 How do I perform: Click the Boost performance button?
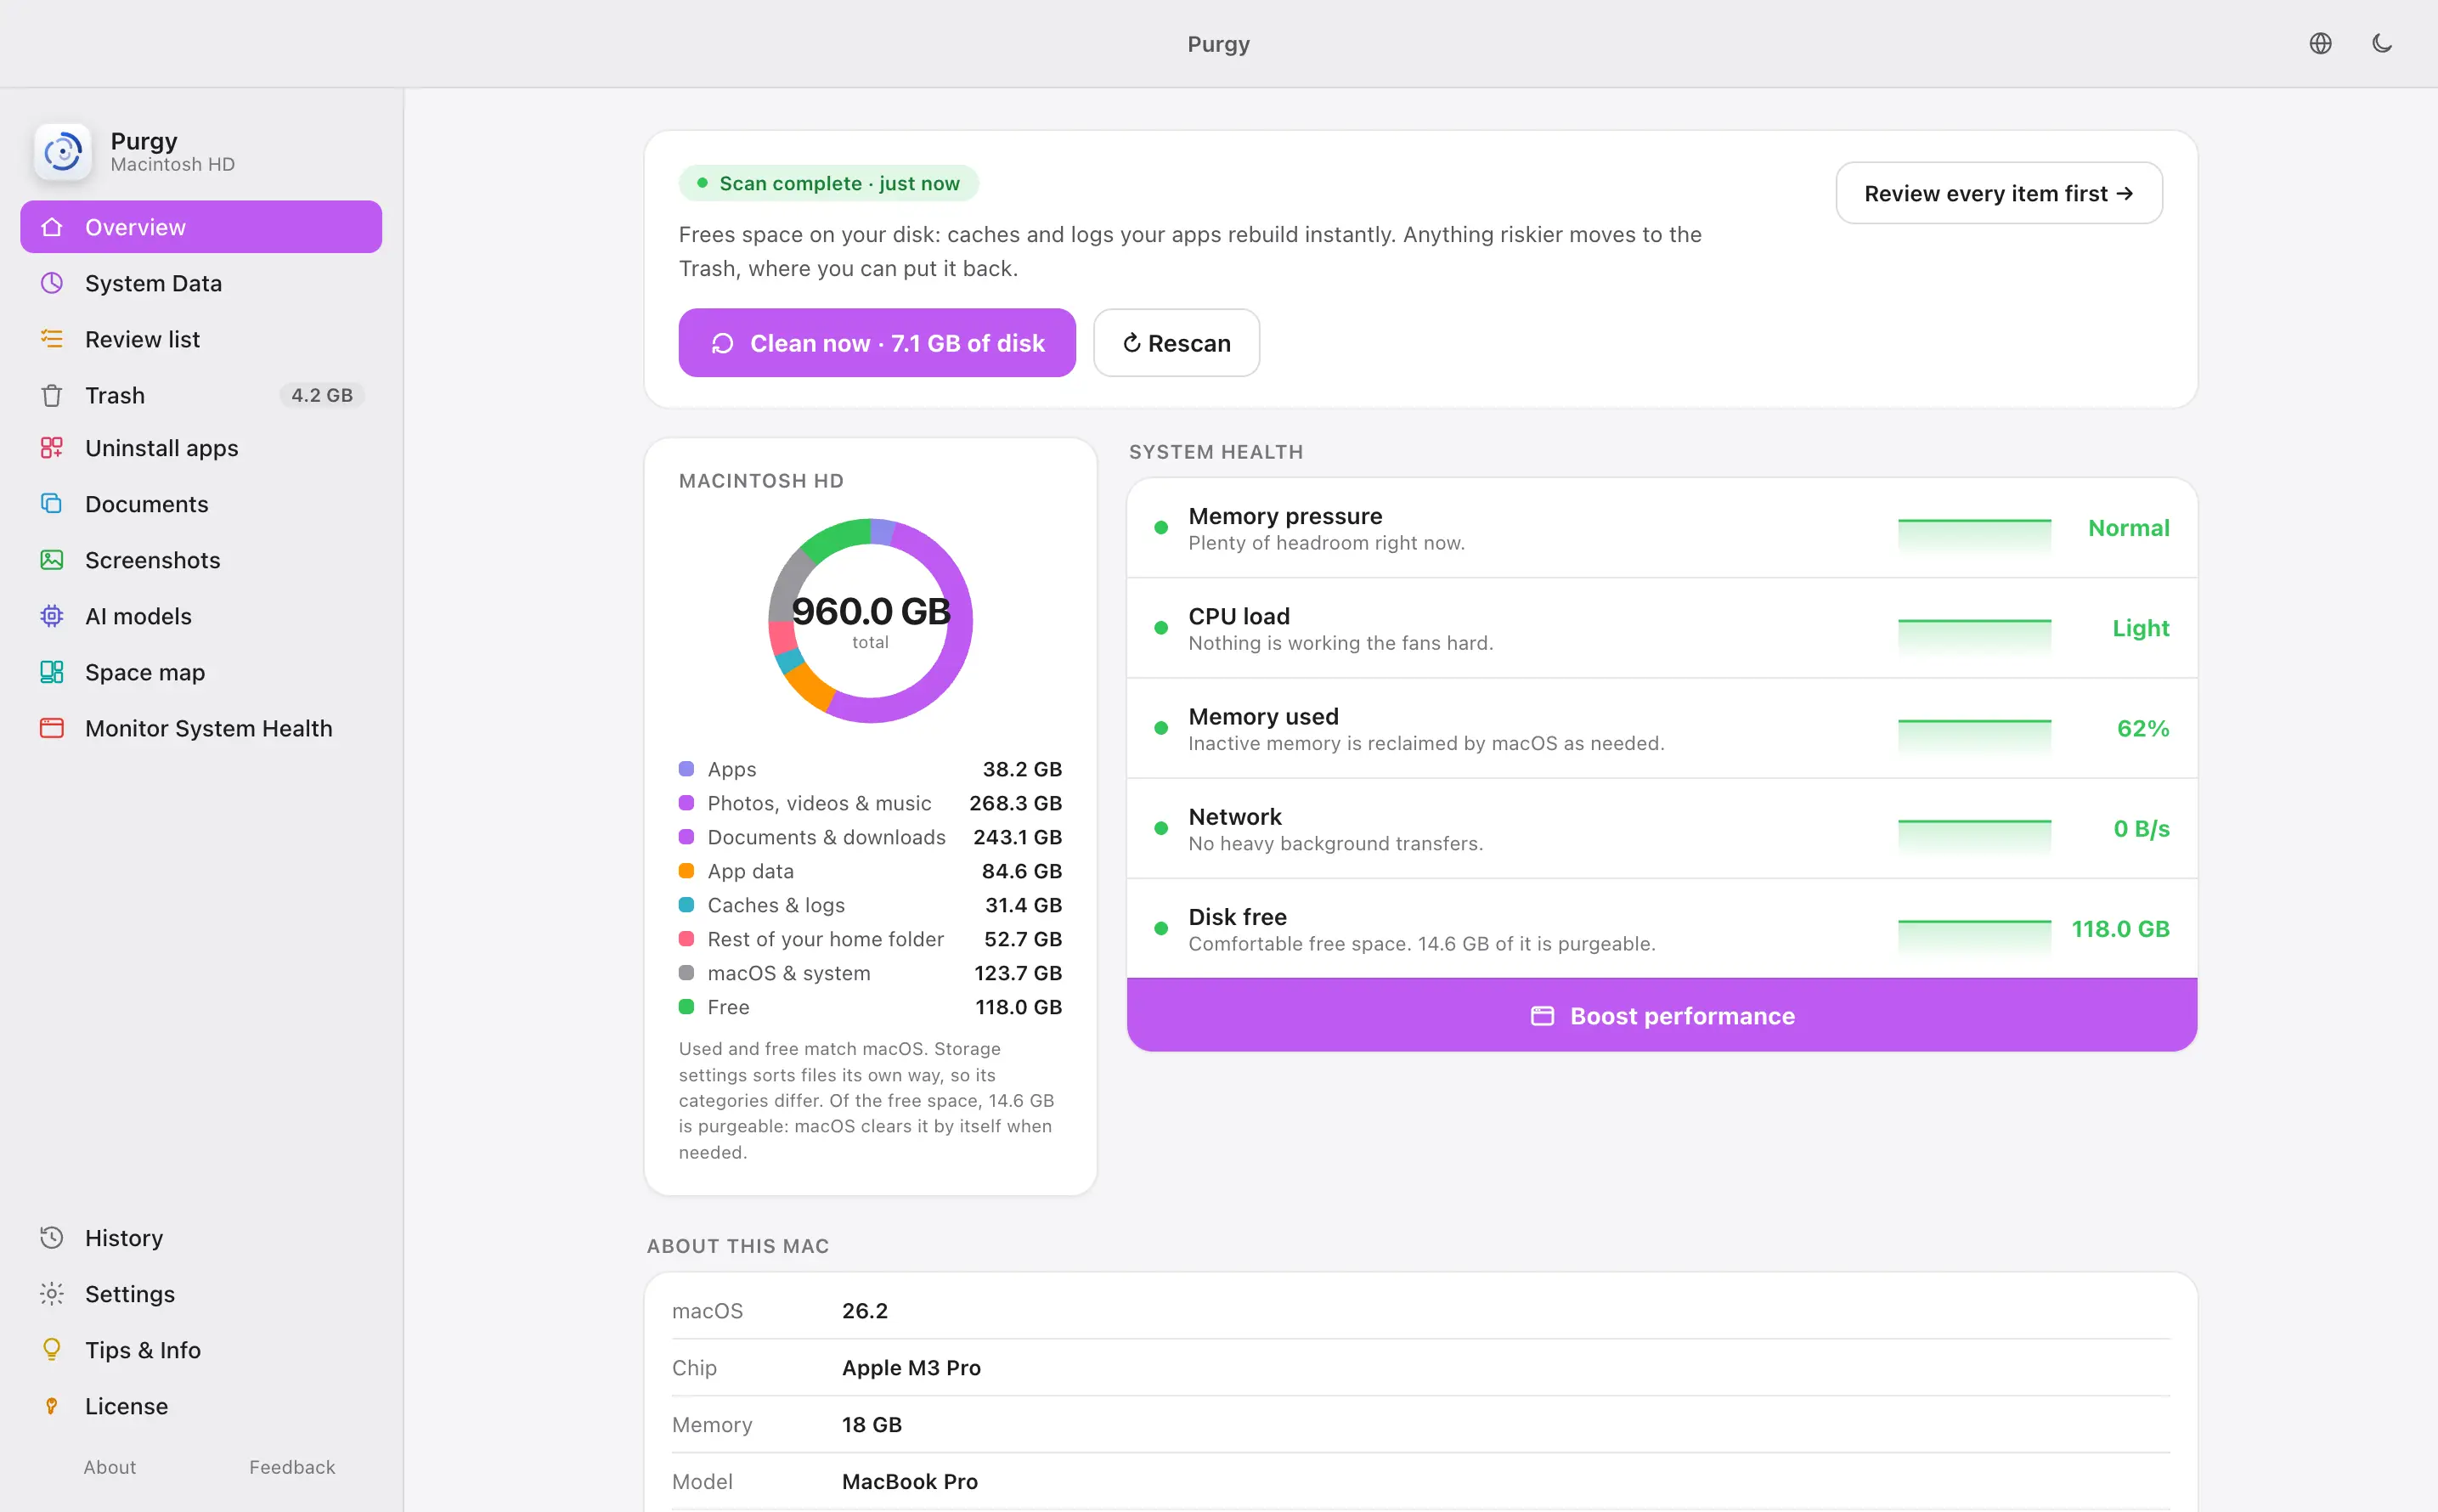pos(1662,1016)
